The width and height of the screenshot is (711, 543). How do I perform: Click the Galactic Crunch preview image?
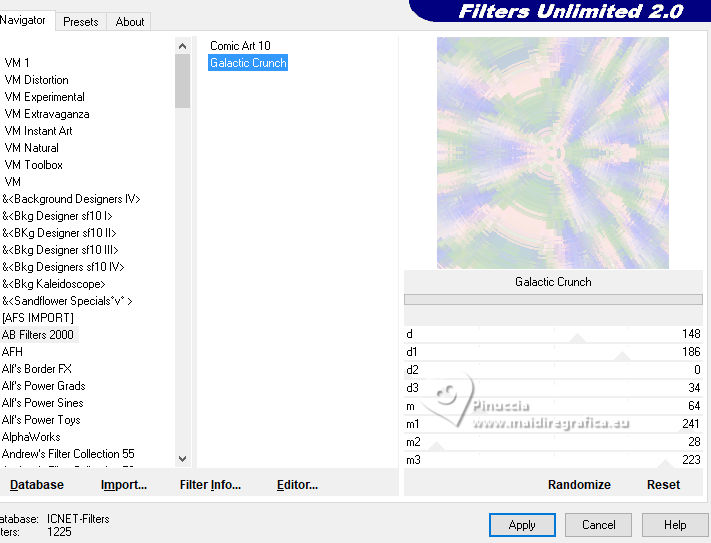point(553,153)
